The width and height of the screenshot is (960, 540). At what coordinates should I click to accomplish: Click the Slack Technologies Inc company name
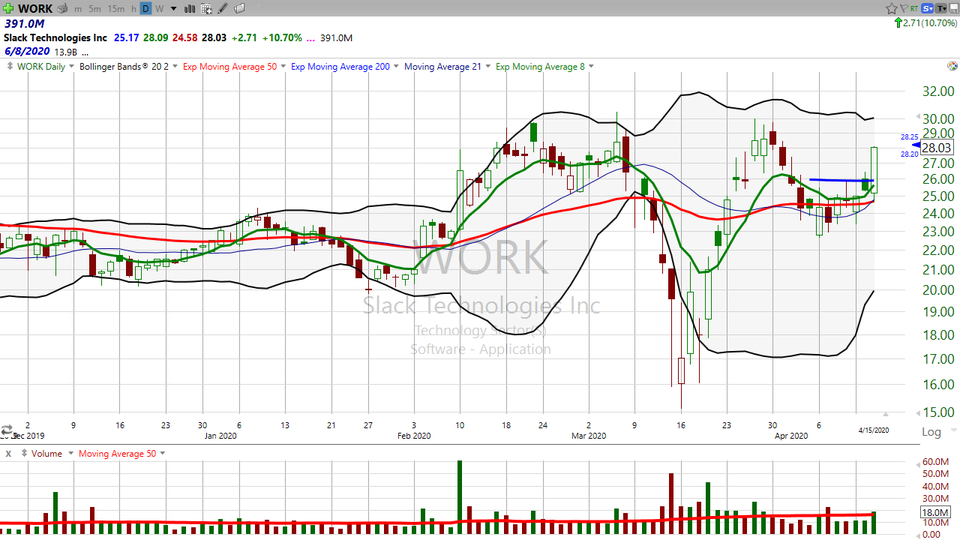(55, 37)
